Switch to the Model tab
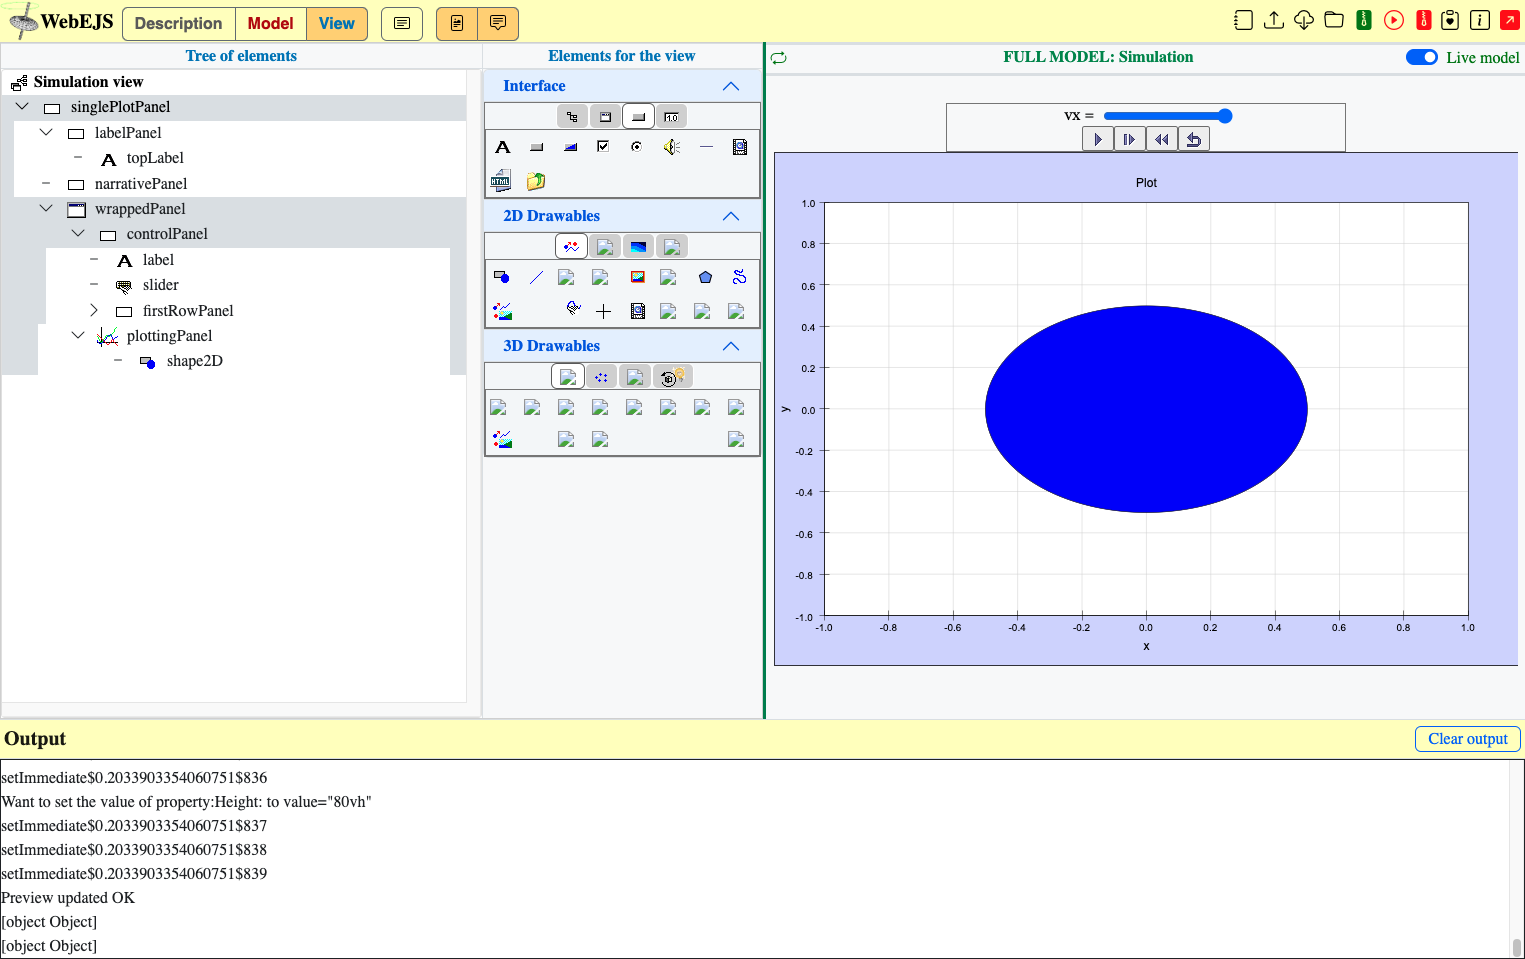Image resolution: width=1525 pixels, height=959 pixels. tap(270, 23)
